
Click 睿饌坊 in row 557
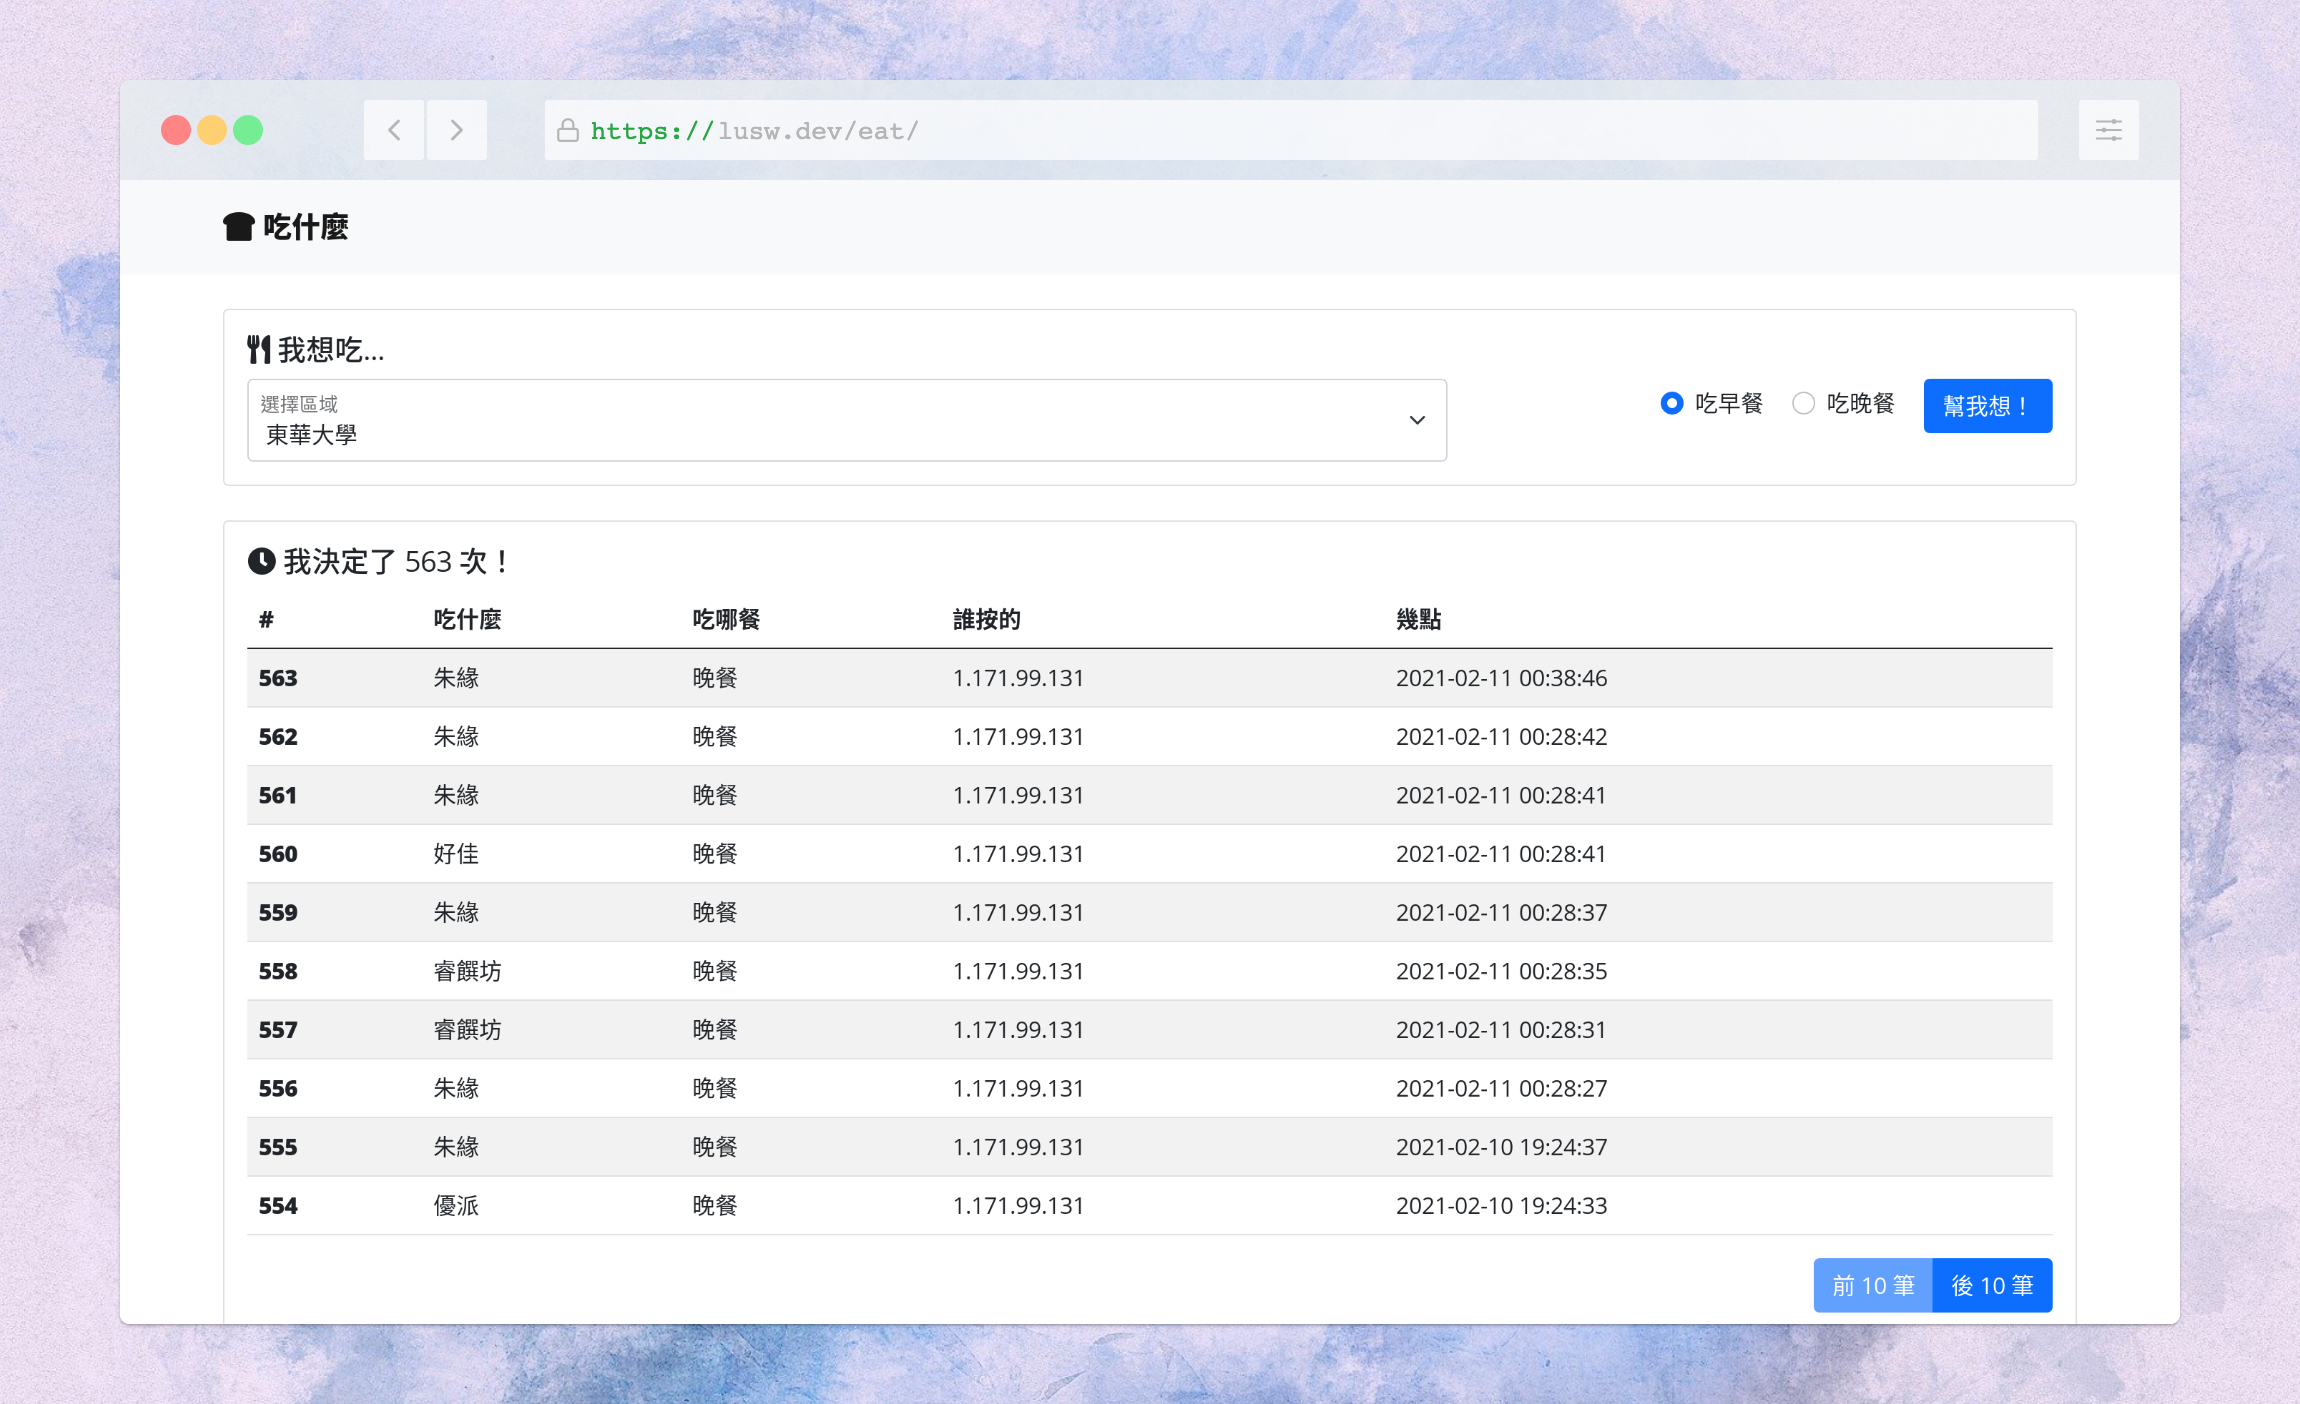click(467, 1030)
